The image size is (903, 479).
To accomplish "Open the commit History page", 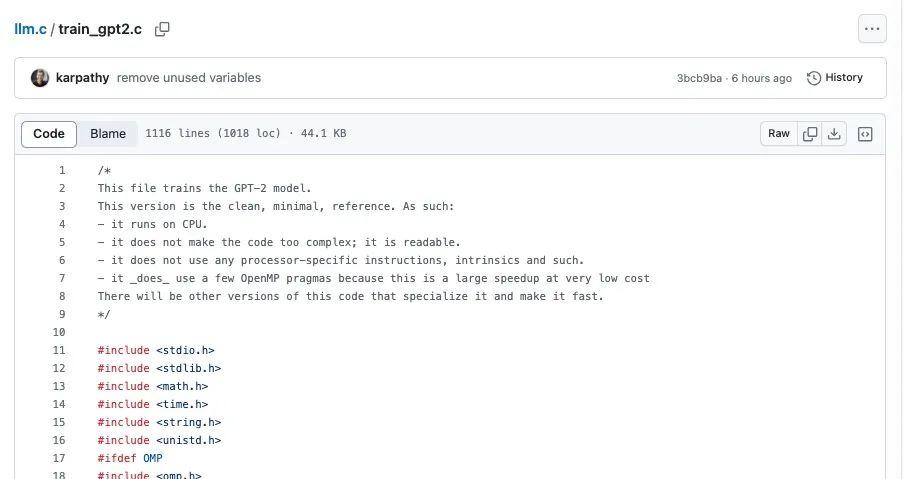I will pyautogui.click(x=835, y=78).
